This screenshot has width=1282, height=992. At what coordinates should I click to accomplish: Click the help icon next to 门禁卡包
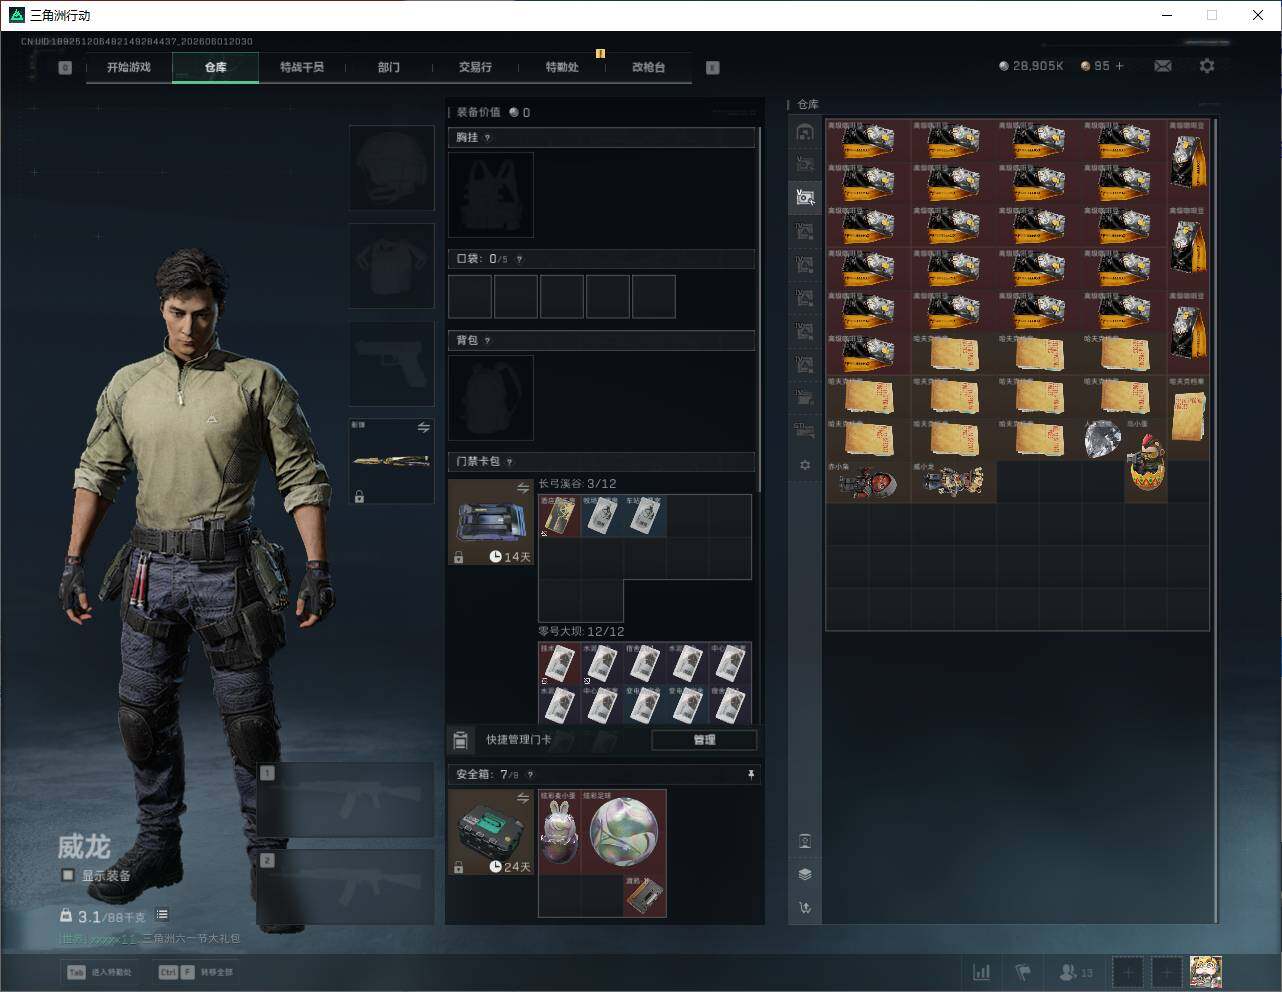[509, 462]
